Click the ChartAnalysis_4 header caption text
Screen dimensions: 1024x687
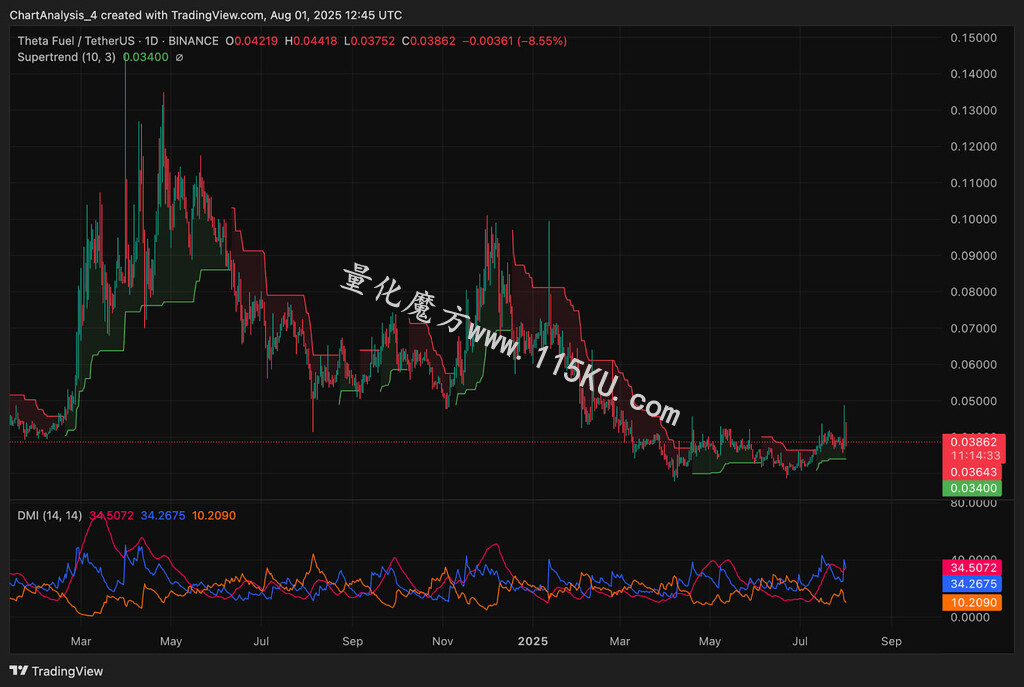pyautogui.click(x=206, y=15)
